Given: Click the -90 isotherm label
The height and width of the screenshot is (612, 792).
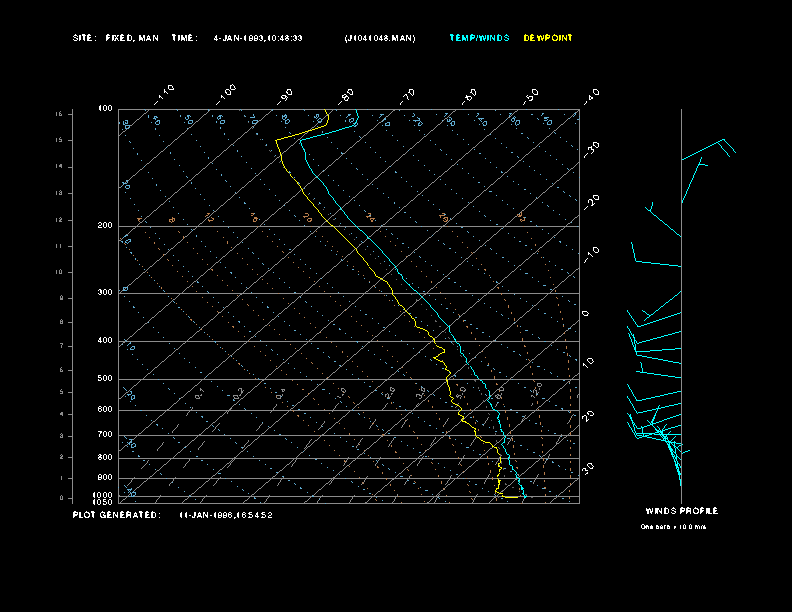Looking at the screenshot, I should (285, 96).
